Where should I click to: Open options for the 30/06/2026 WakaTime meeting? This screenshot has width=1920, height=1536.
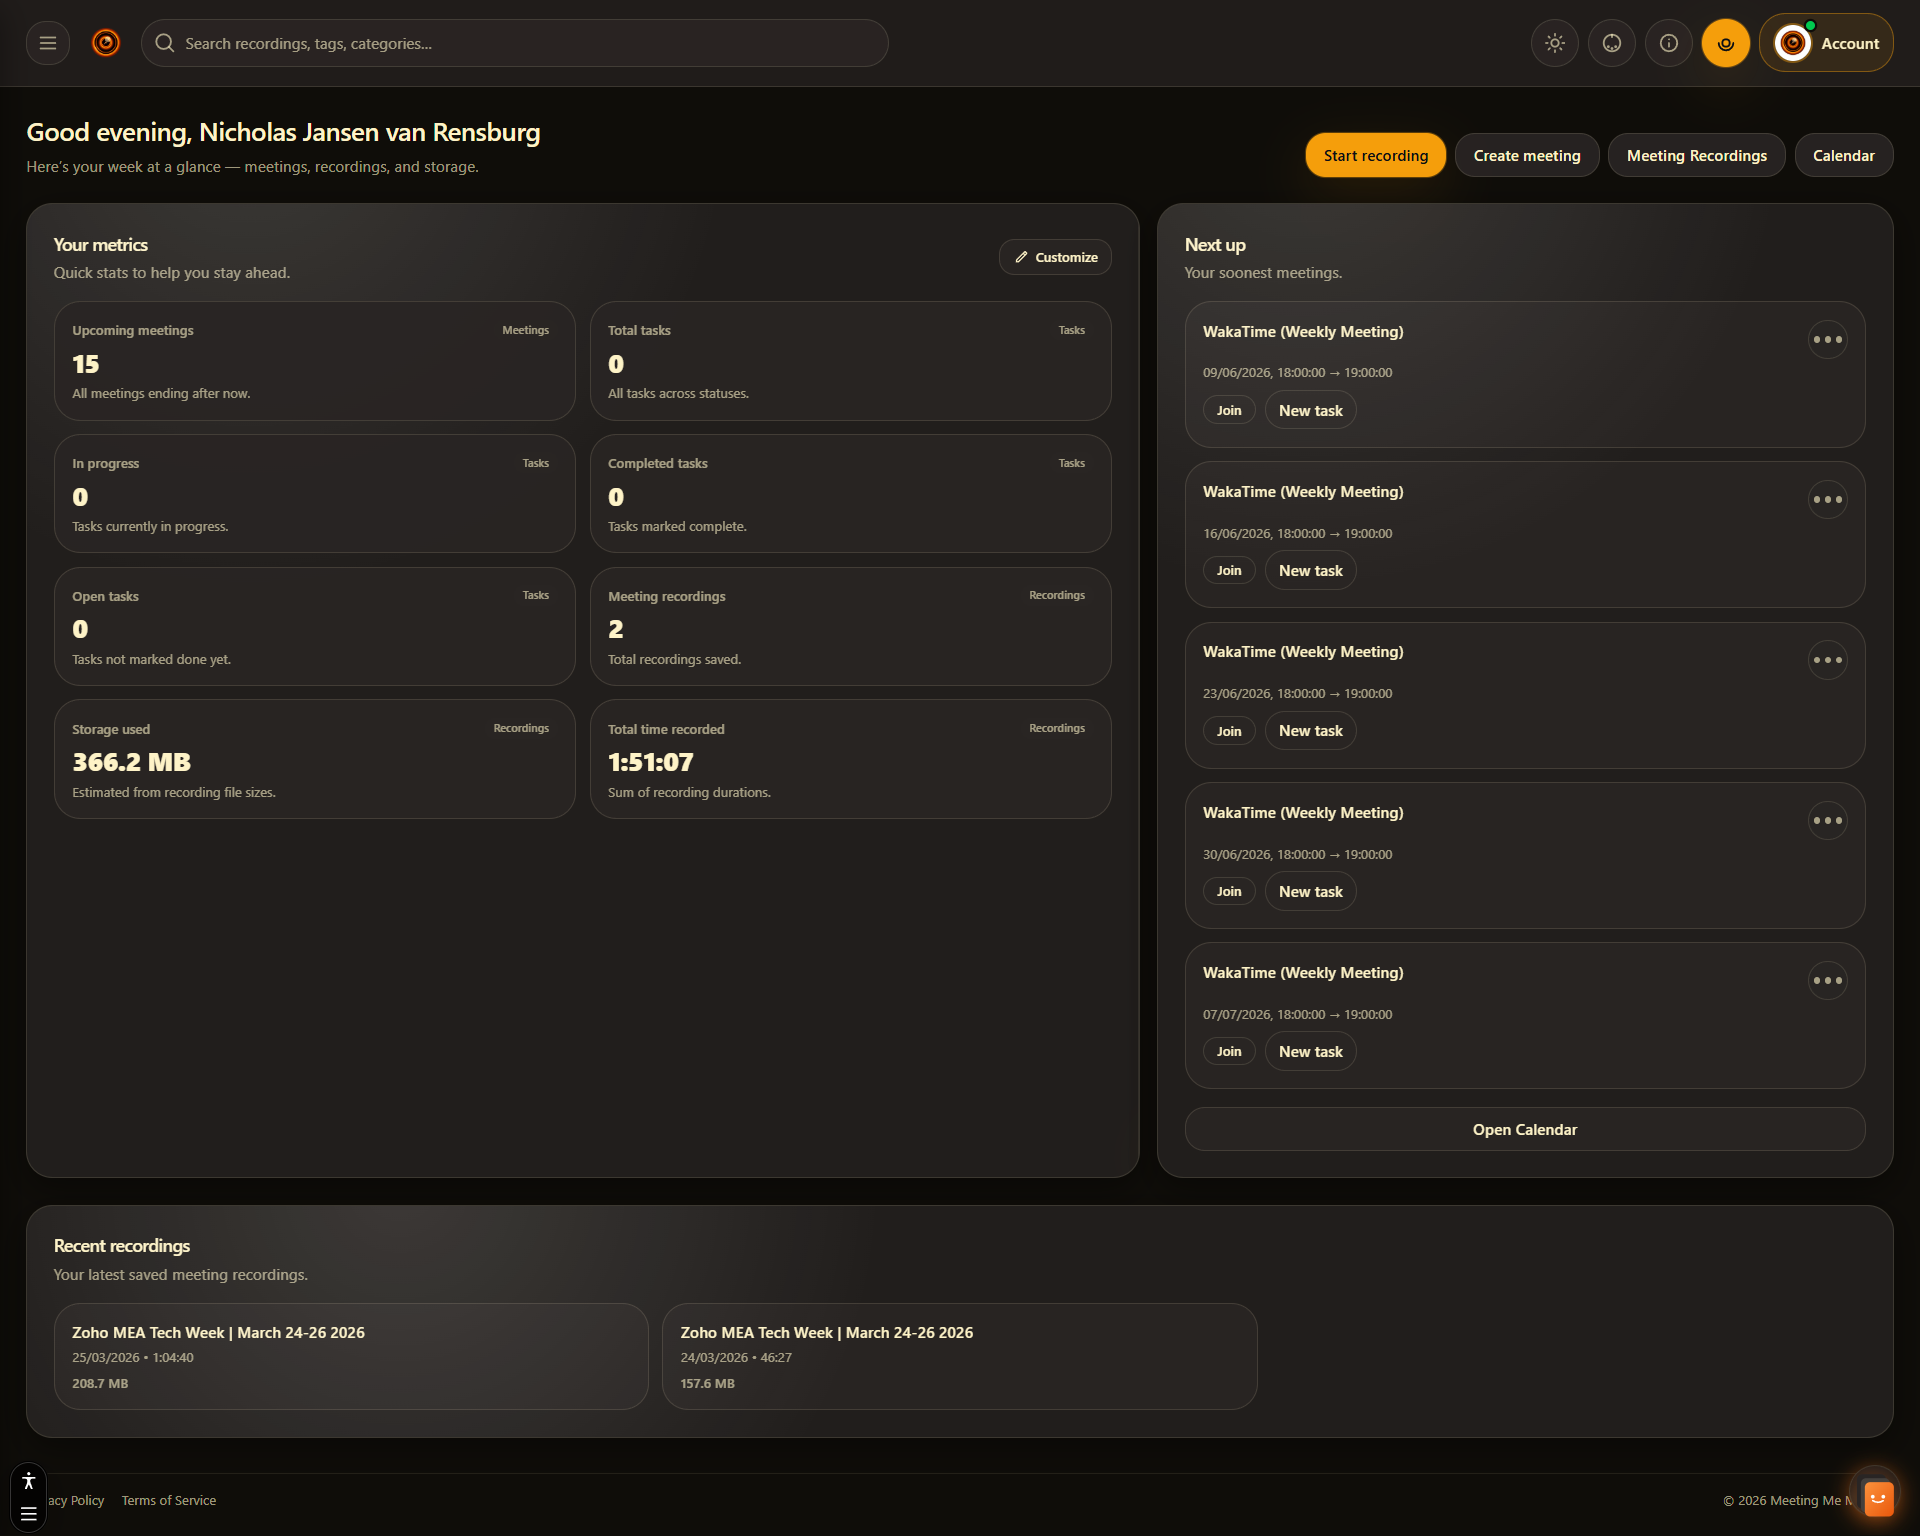(1827, 821)
